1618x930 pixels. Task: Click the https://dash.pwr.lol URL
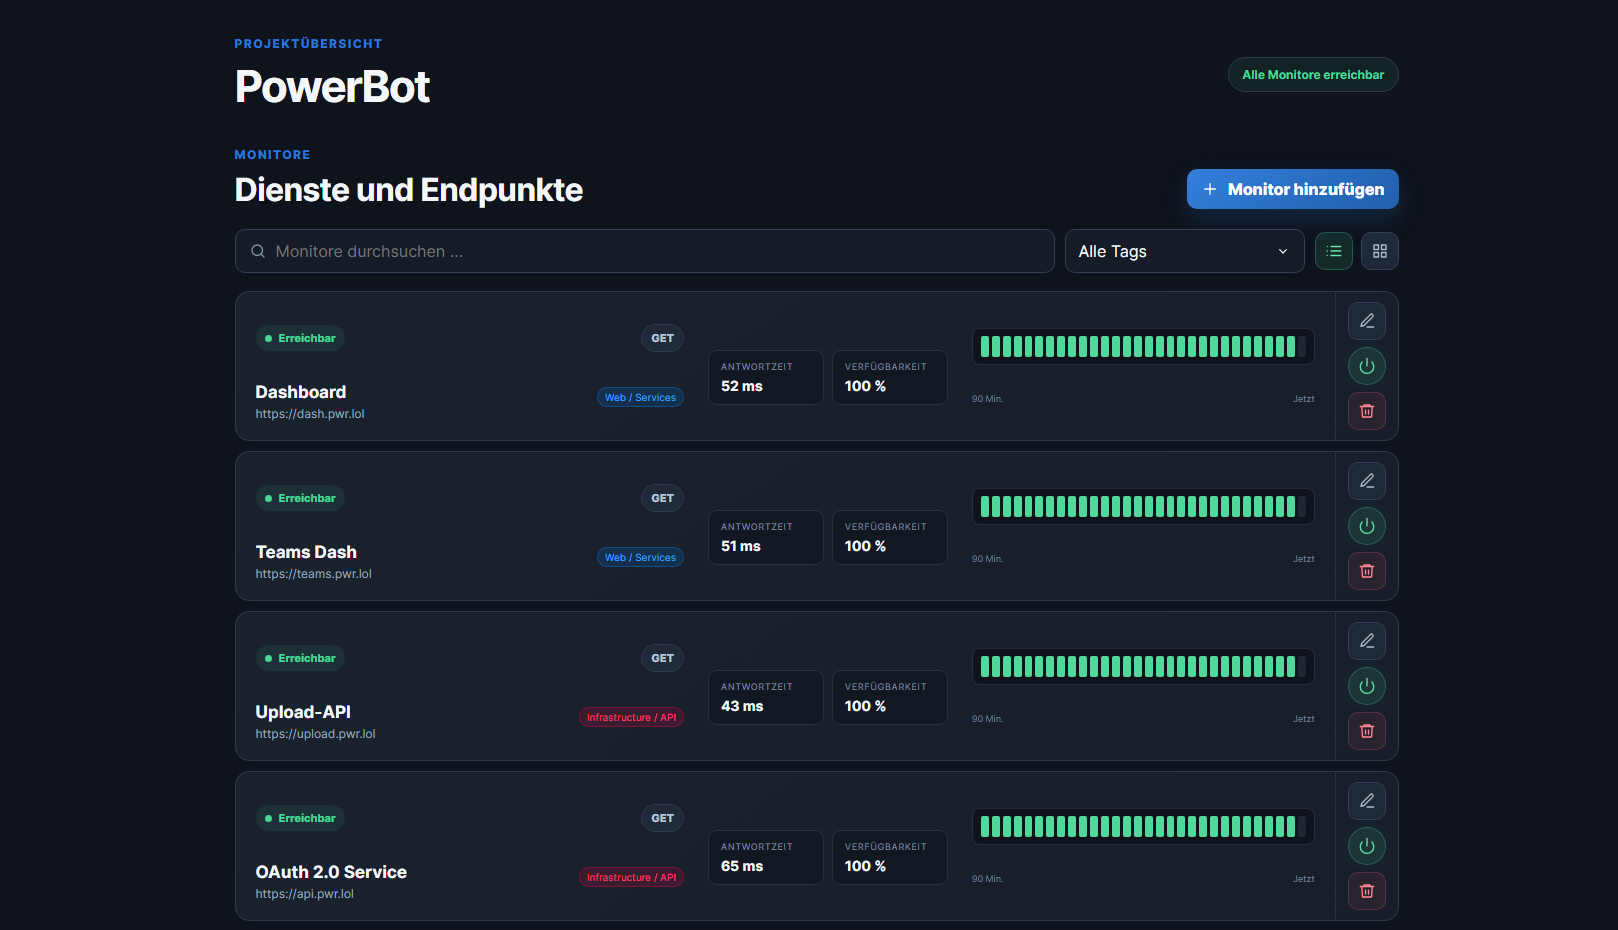[310, 414]
